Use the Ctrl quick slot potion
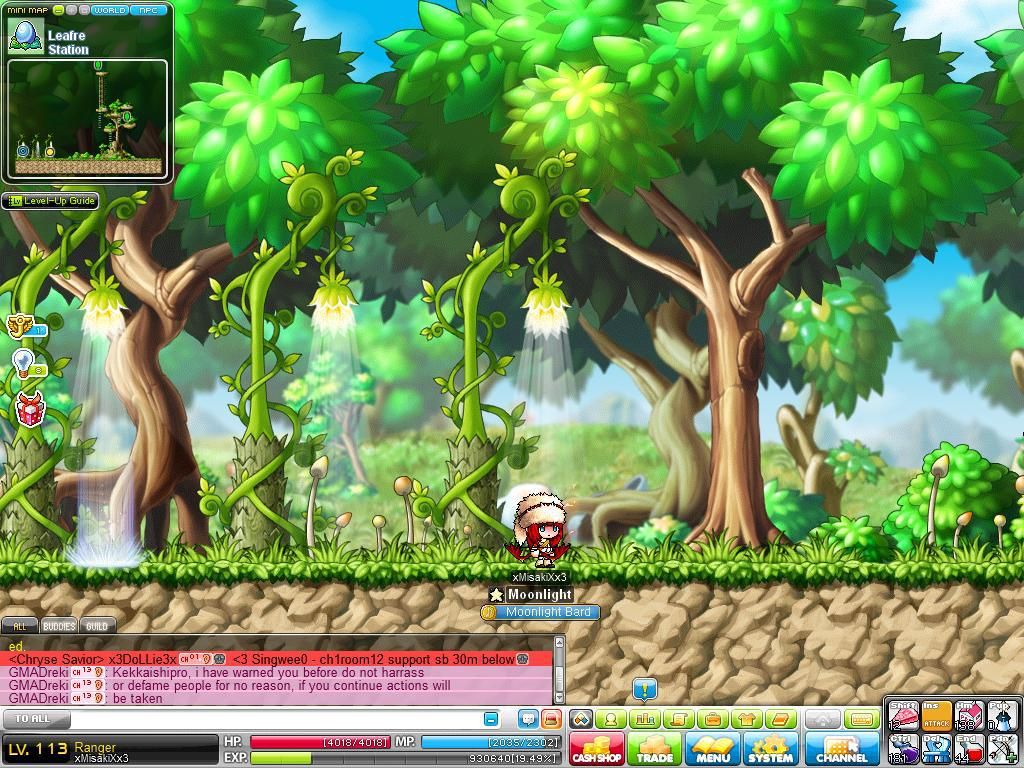Screen dimensions: 1024x768 coord(903,748)
